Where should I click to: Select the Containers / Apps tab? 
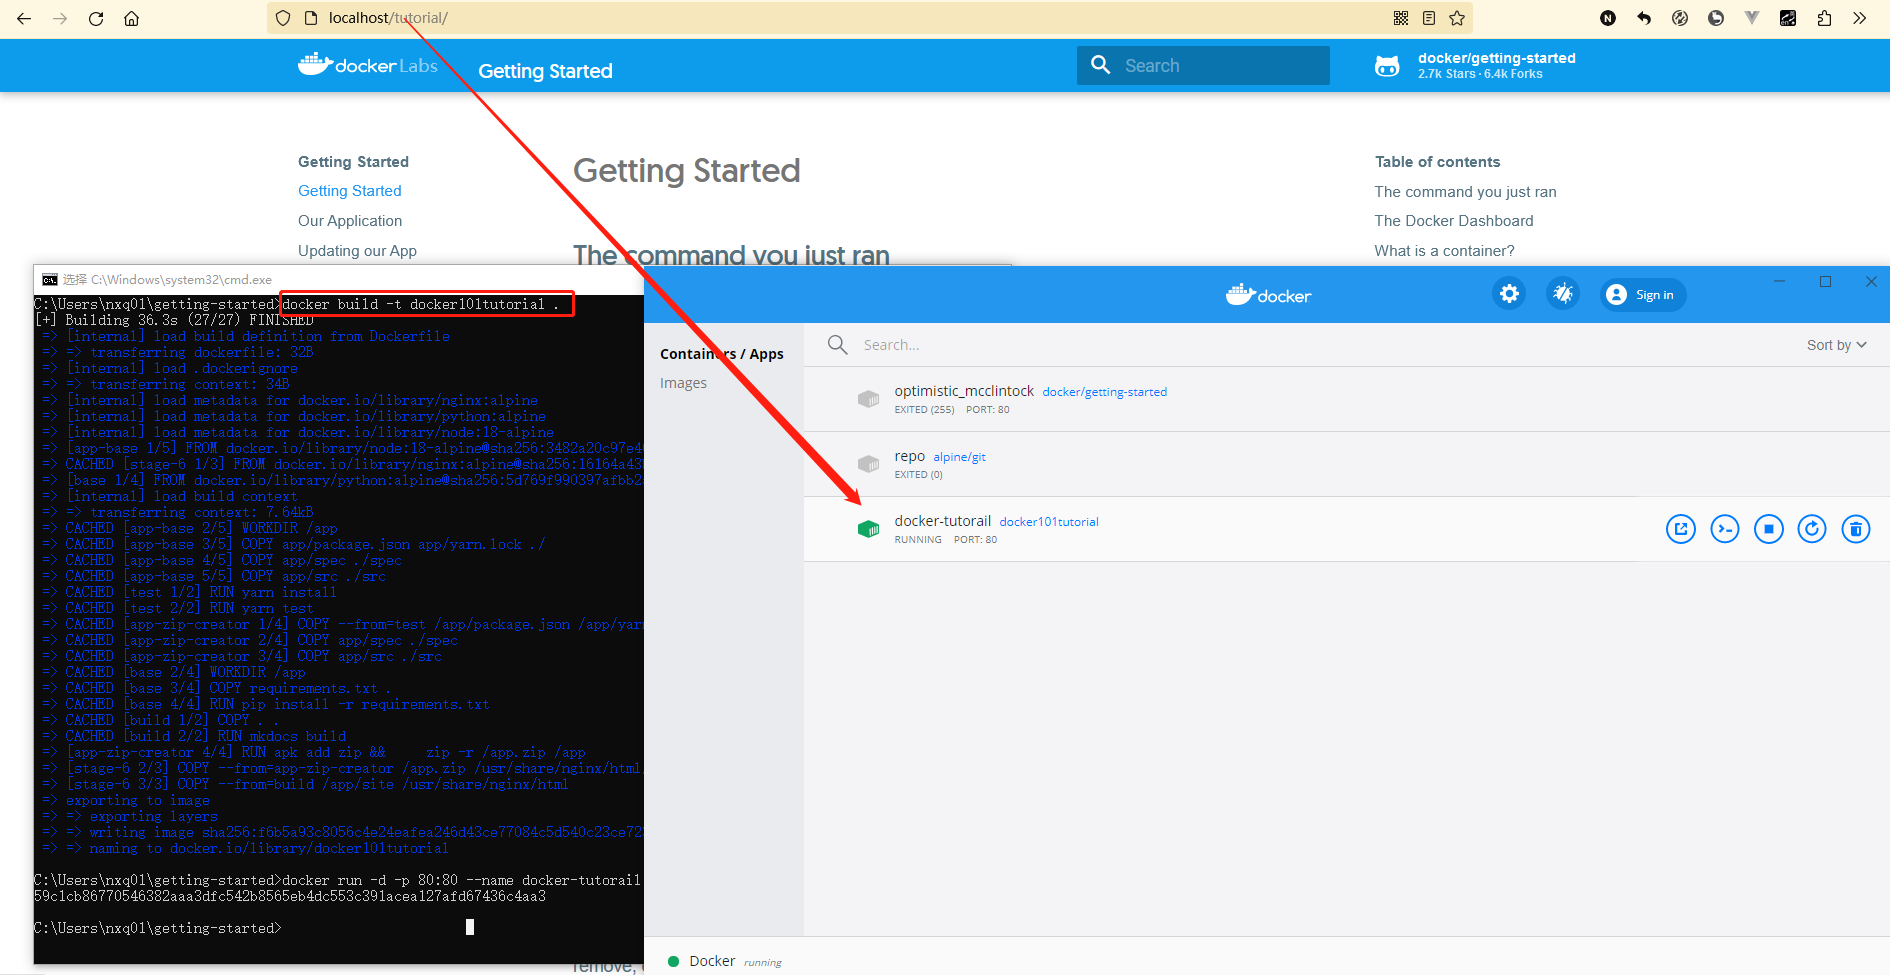pyautogui.click(x=721, y=354)
